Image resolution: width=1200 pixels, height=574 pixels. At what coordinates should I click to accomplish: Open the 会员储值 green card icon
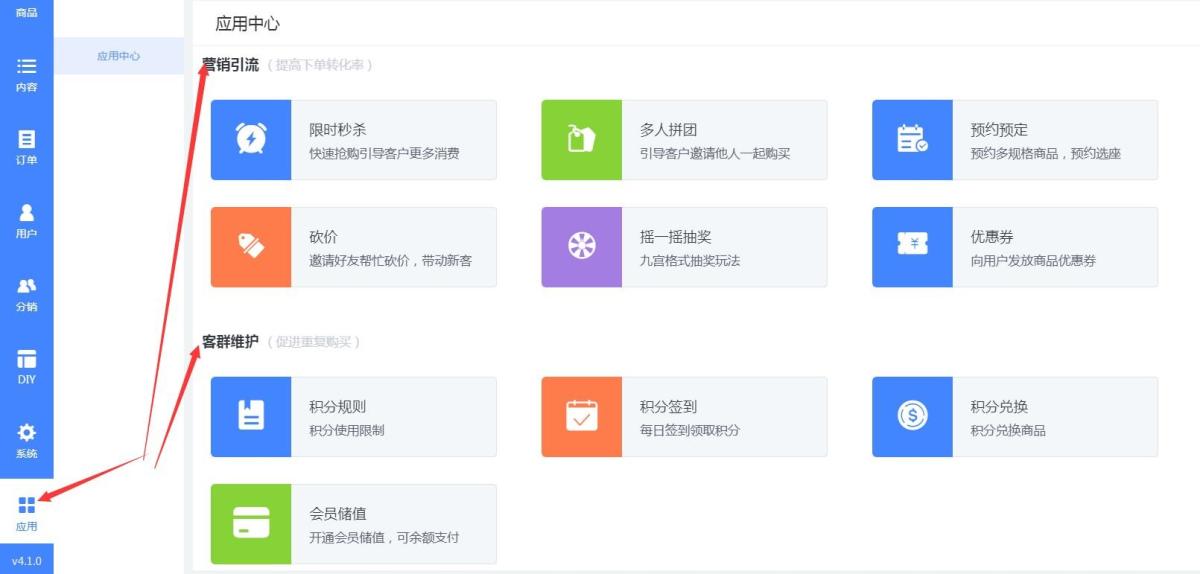tap(250, 523)
